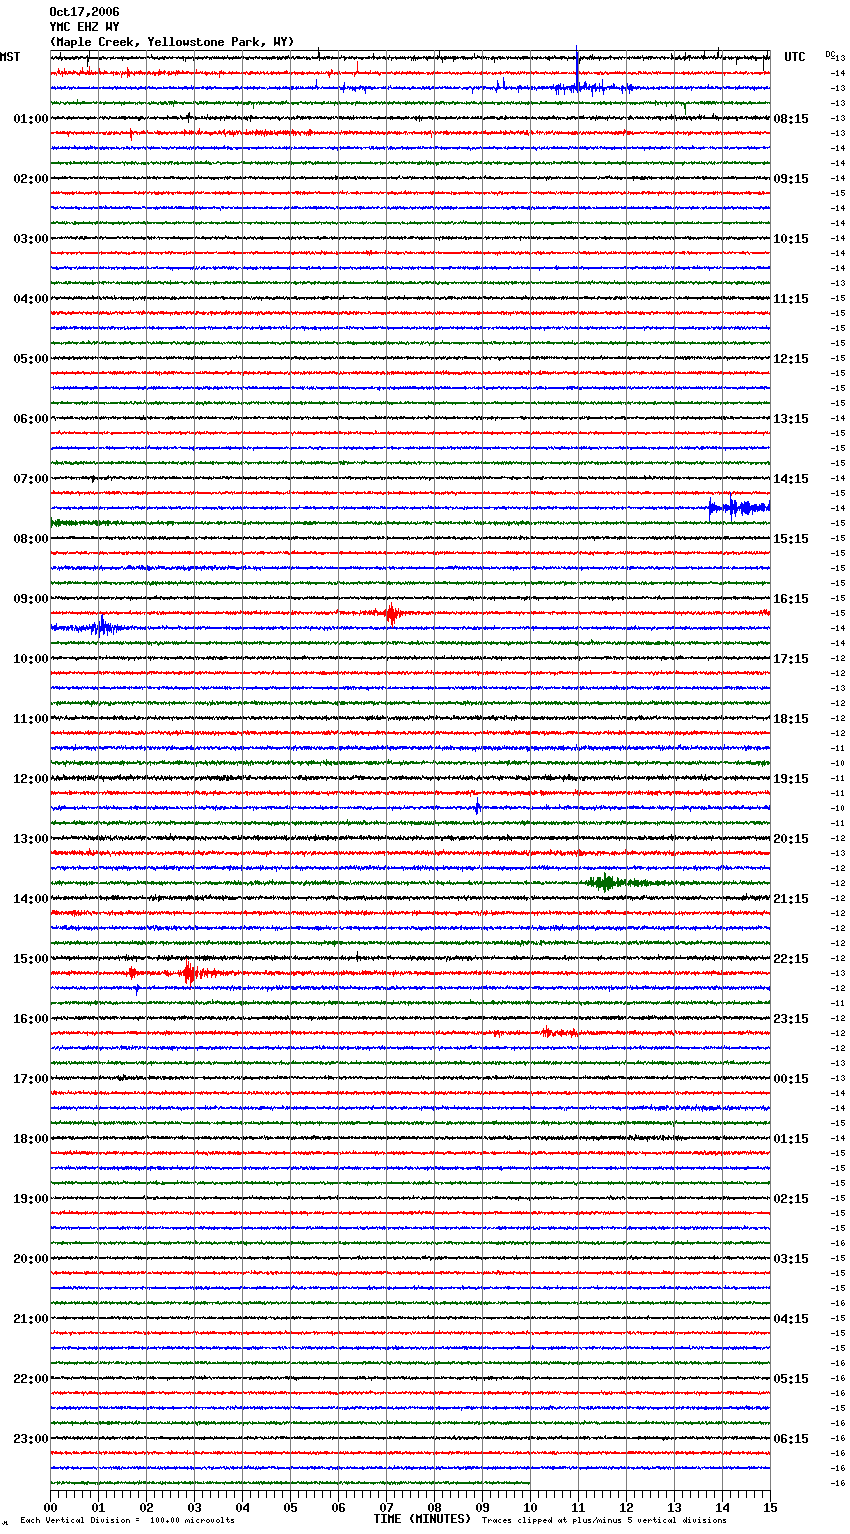Click the UTC time zone label
This screenshot has height=1534, width=850.
795,57
